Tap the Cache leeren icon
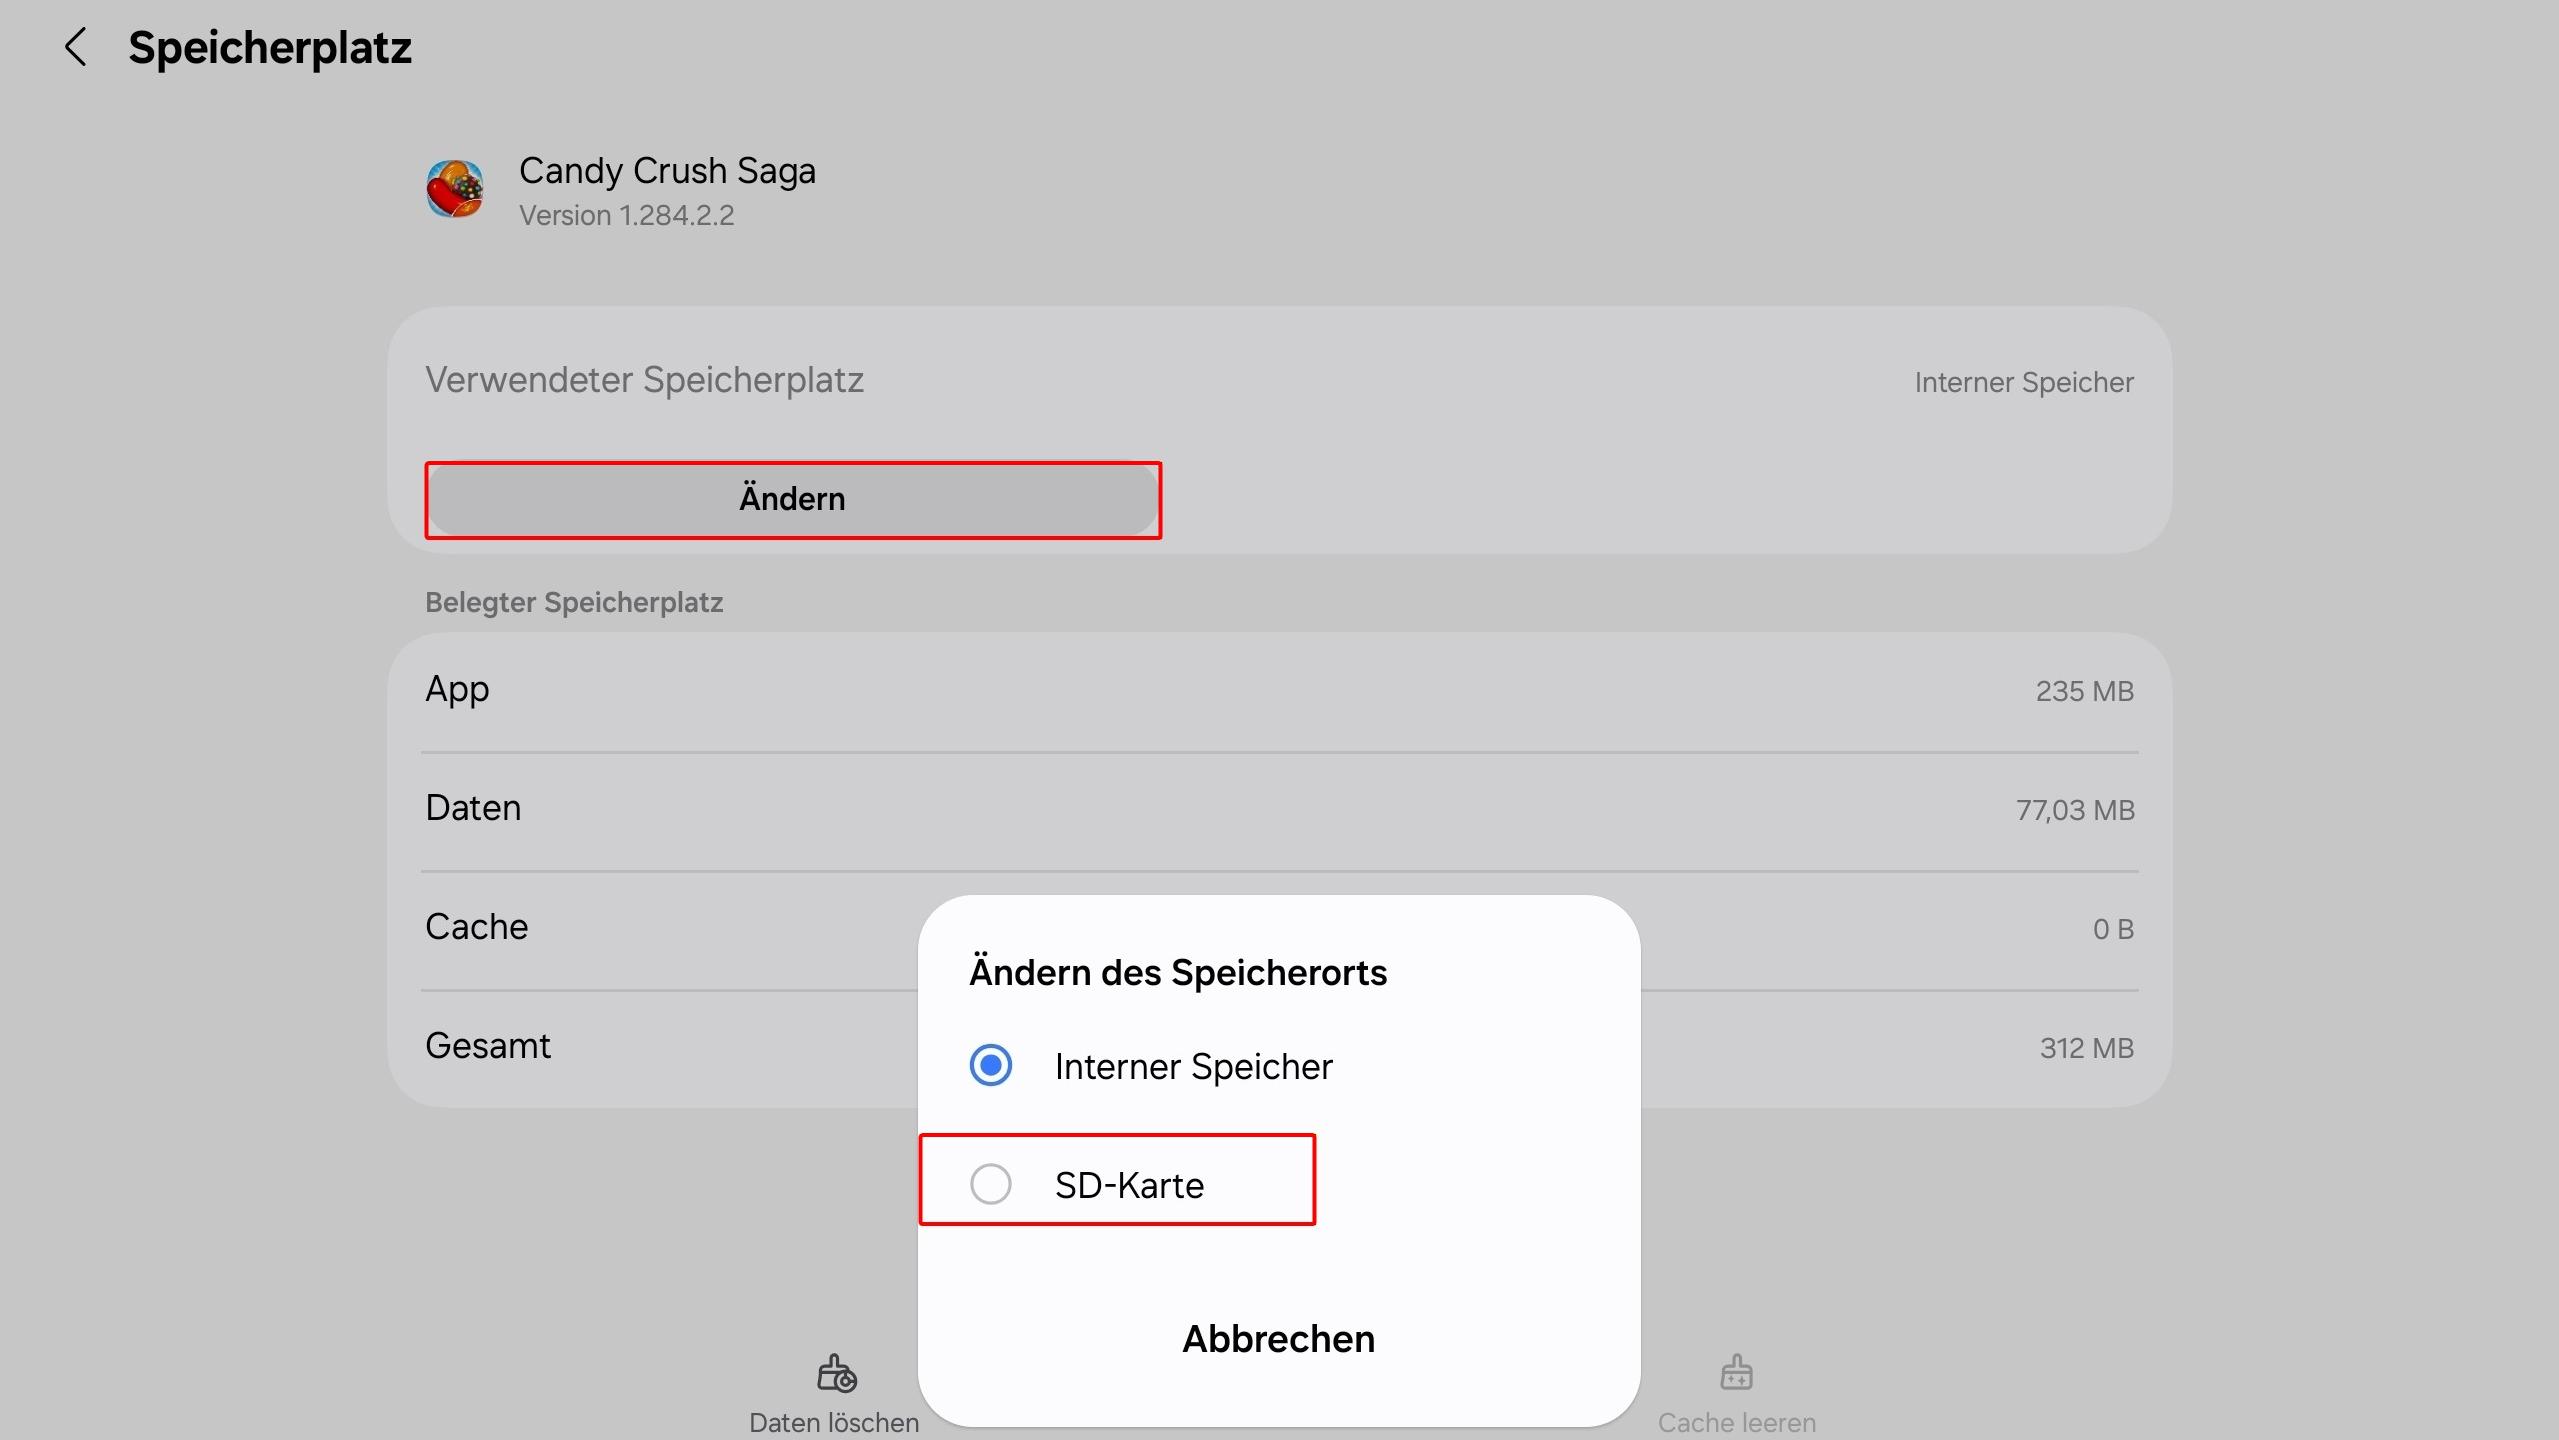2559x1440 pixels. coord(1736,1373)
